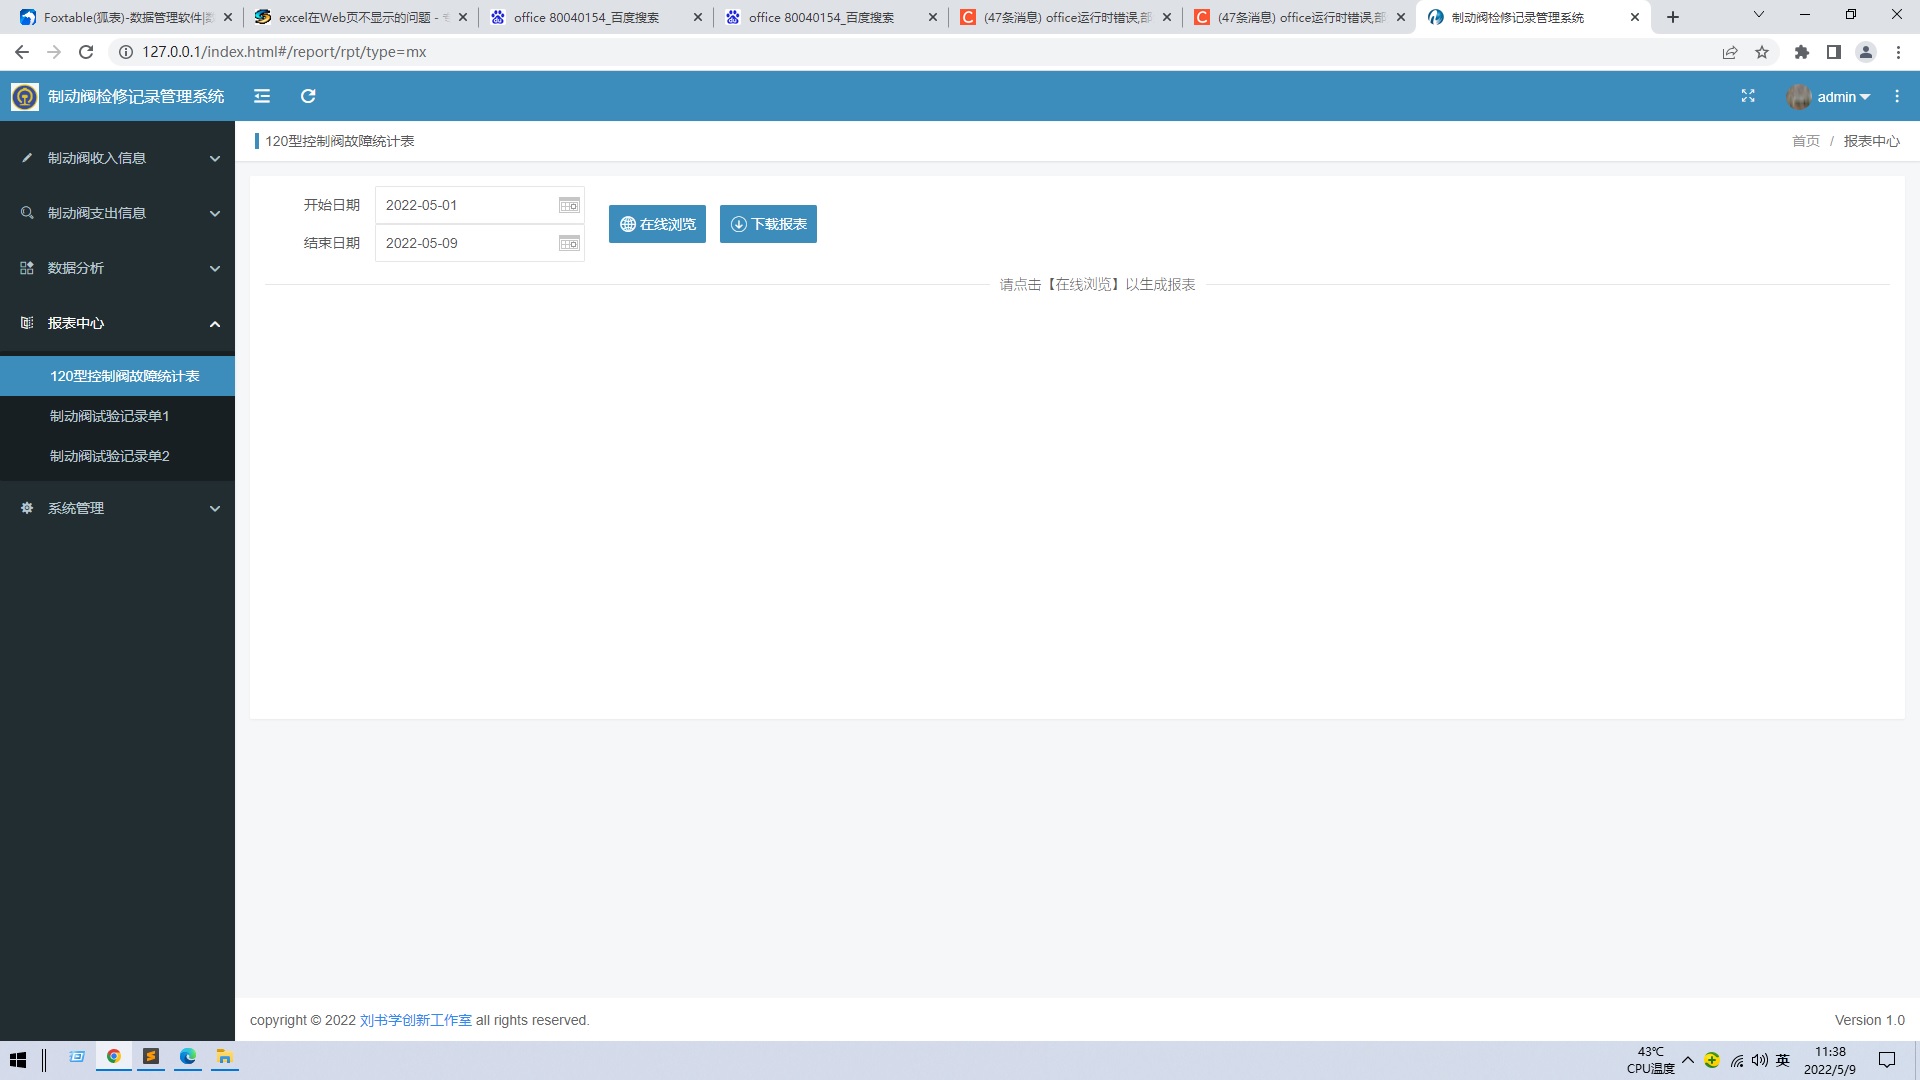Viewport: 1920px width, 1080px height.
Task: Click the CPU温度 43℃ tray readout
Action: pyautogui.click(x=1651, y=1060)
